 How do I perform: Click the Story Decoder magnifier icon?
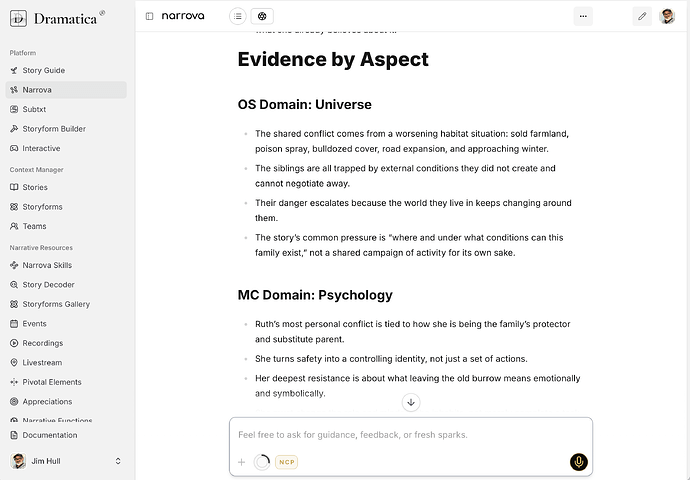point(14,285)
